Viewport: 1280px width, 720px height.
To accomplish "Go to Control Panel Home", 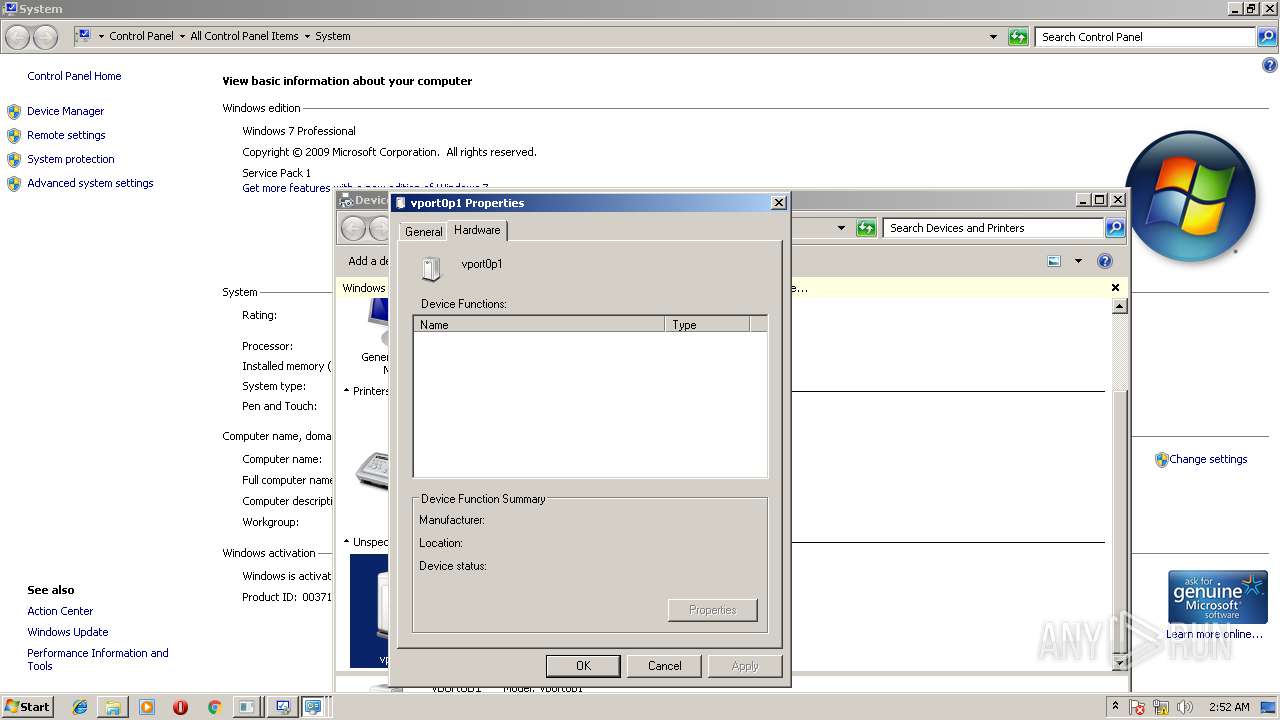I will [74, 76].
